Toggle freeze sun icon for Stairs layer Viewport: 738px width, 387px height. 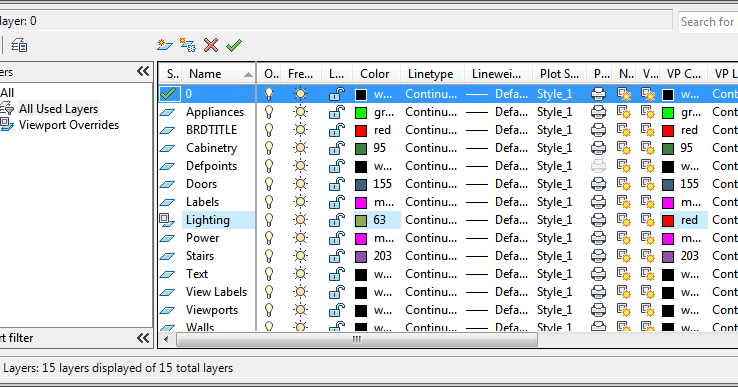click(x=300, y=256)
